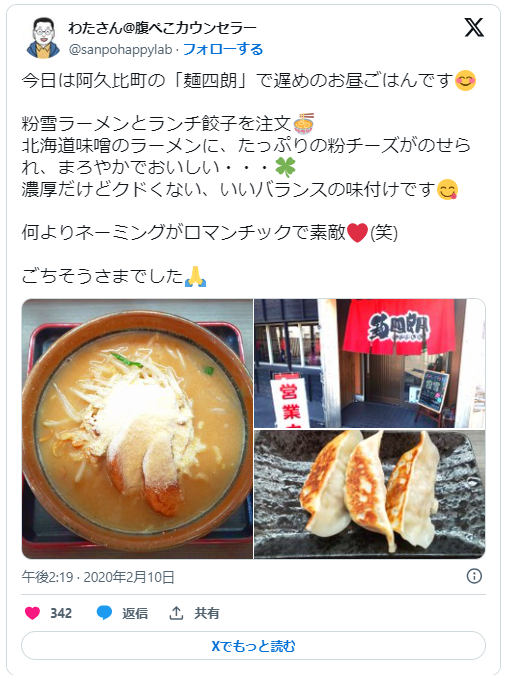This screenshot has height=686, width=507.
Task: Click the 342 likes count
Action: coord(61,613)
